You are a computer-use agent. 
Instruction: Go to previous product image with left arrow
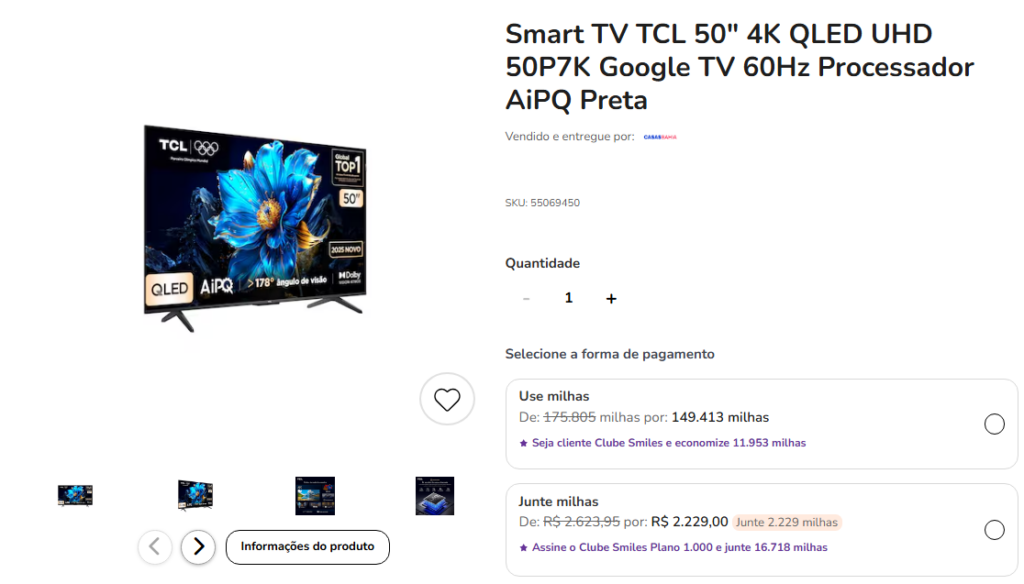point(155,546)
